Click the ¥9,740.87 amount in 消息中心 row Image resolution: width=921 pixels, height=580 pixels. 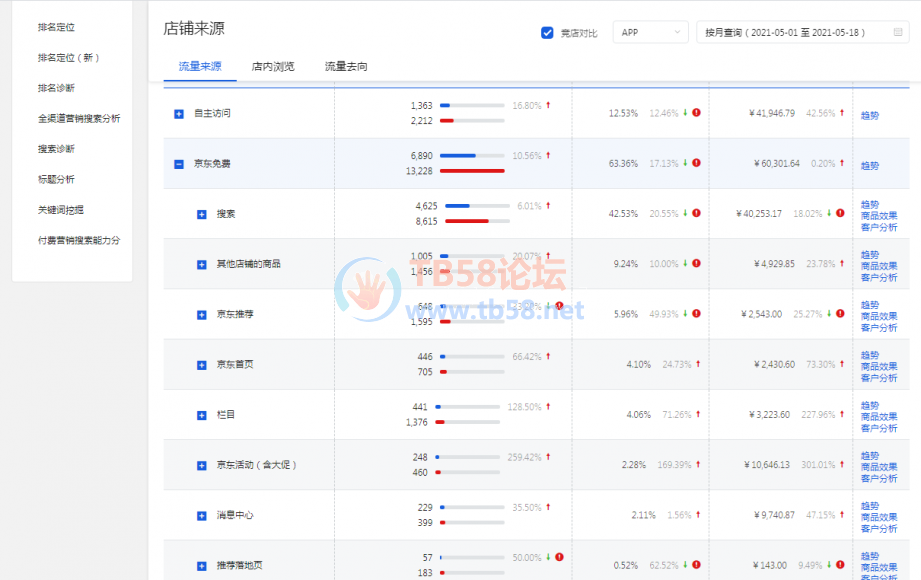pyautogui.click(x=774, y=515)
